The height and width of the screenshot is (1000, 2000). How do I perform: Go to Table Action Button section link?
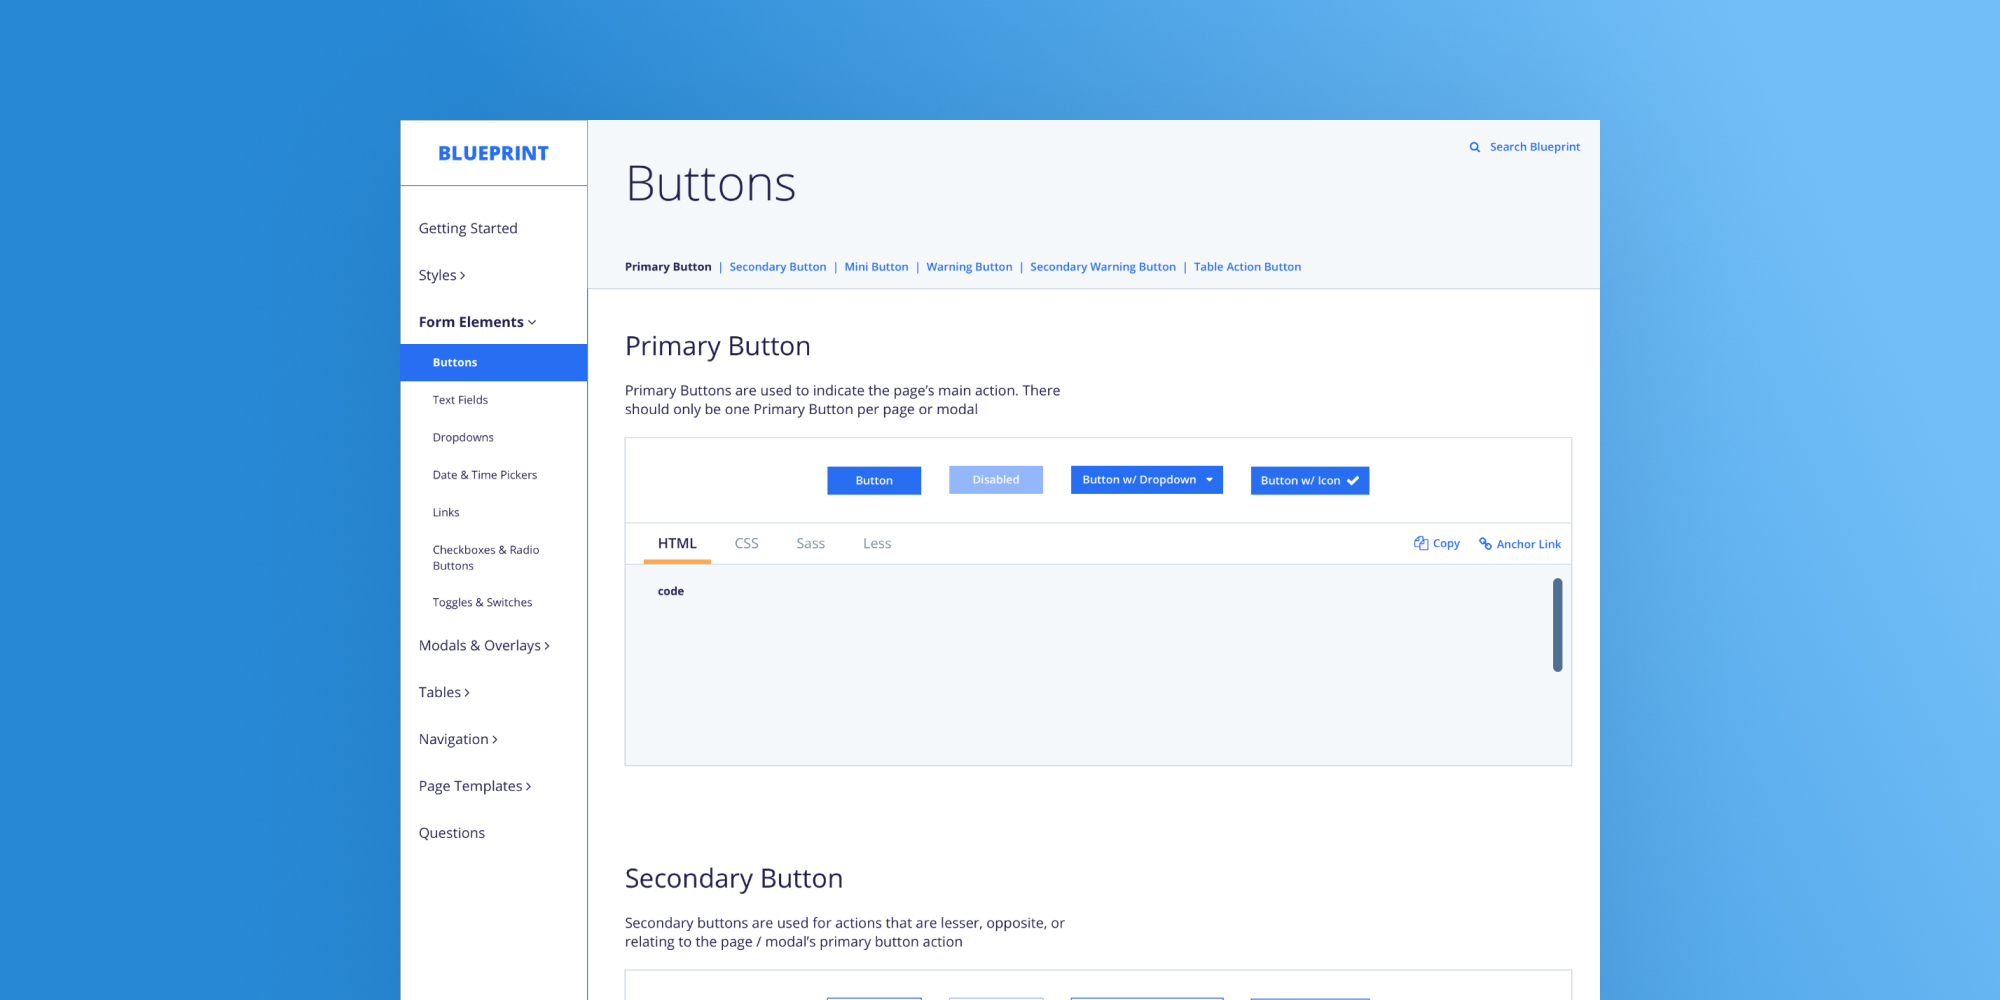click(1247, 267)
